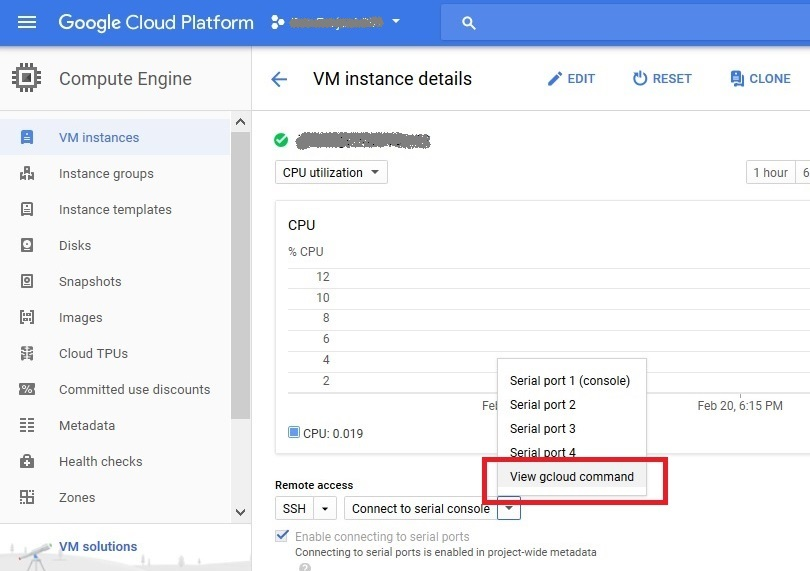
Task: Click the RESET button label
Action: click(x=672, y=79)
